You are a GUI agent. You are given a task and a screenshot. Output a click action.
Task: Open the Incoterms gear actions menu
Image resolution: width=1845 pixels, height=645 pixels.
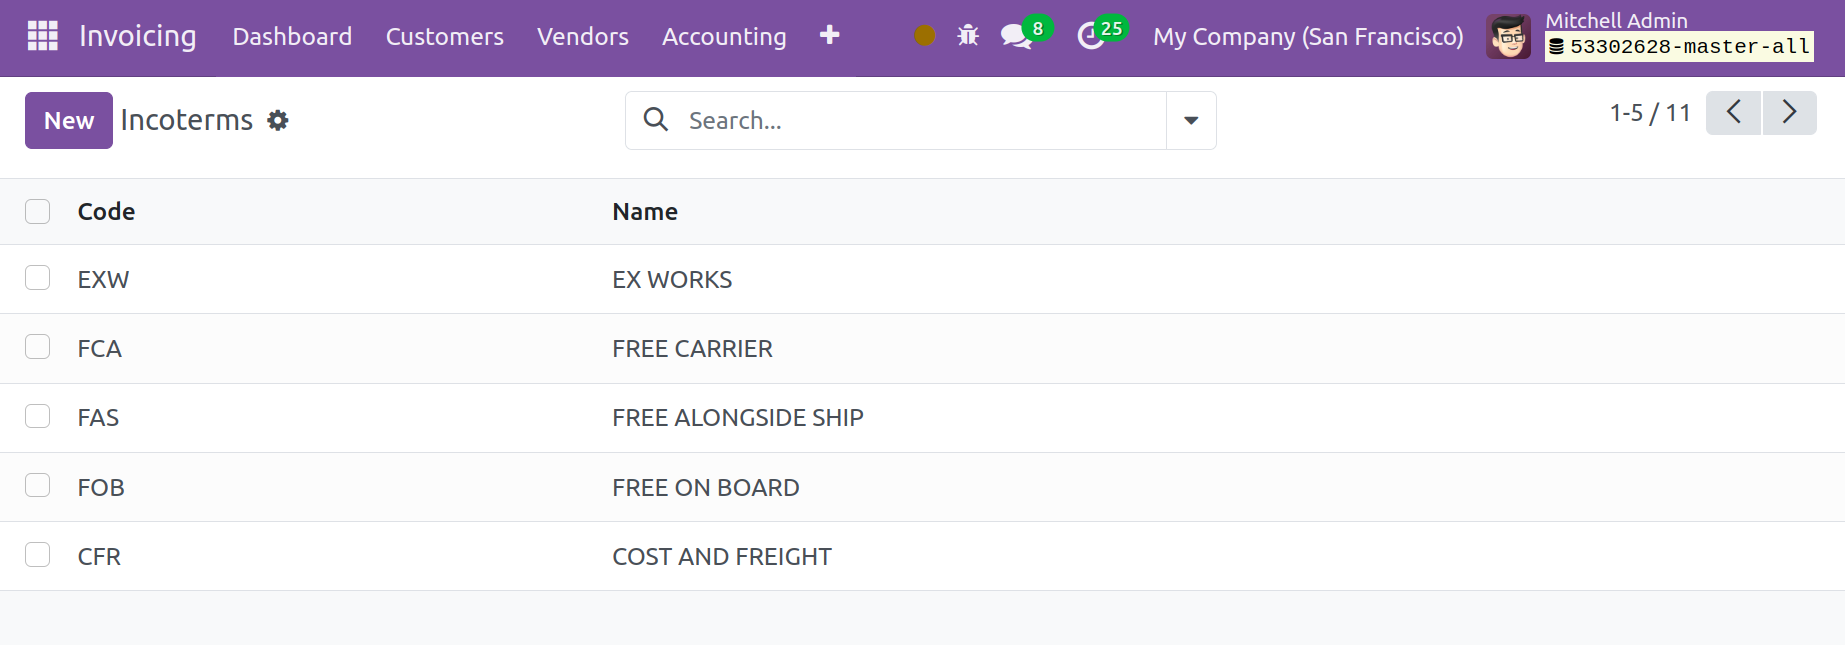tap(278, 121)
